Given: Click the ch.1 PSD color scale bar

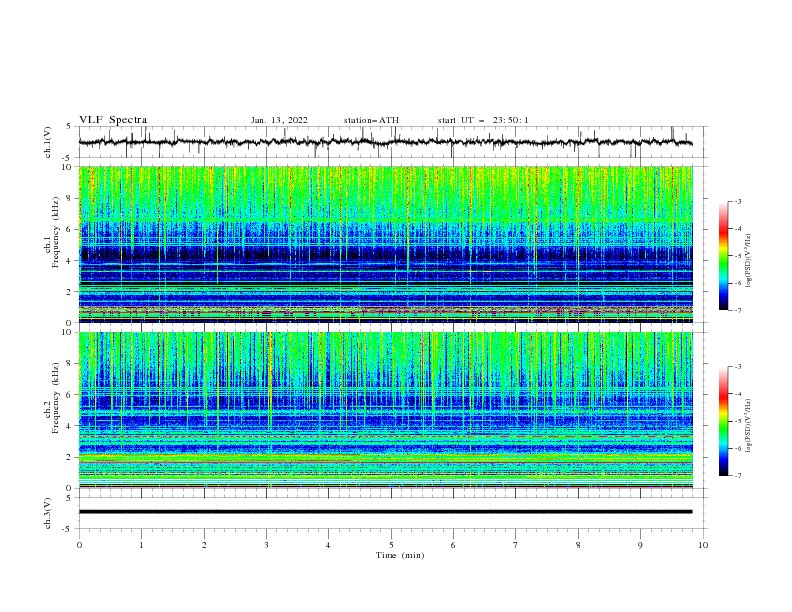Looking at the screenshot, I should click(x=724, y=256).
